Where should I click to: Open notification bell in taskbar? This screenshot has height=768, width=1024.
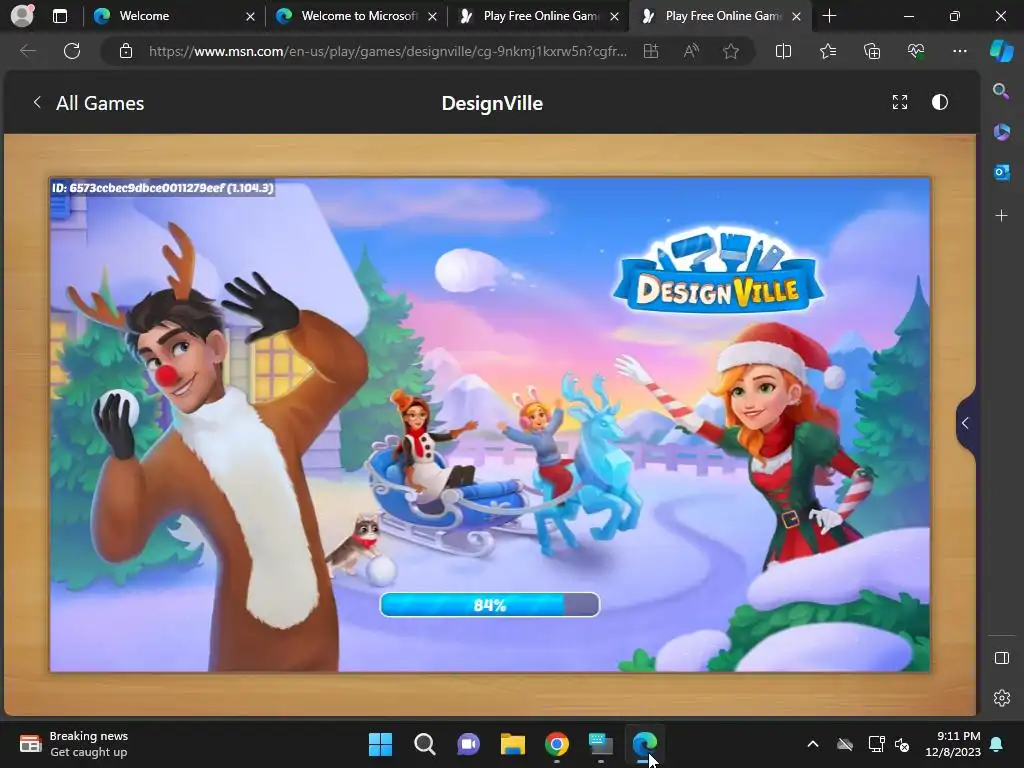[997, 744]
